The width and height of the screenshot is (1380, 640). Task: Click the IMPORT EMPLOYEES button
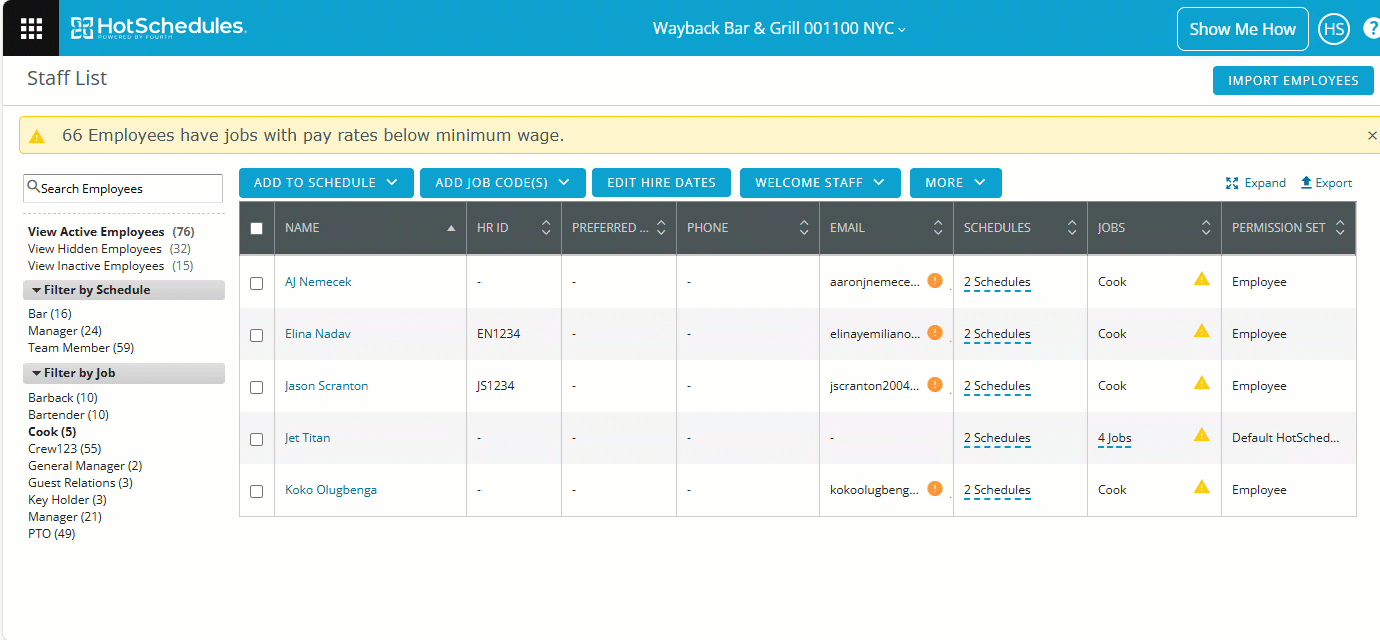(x=1293, y=81)
